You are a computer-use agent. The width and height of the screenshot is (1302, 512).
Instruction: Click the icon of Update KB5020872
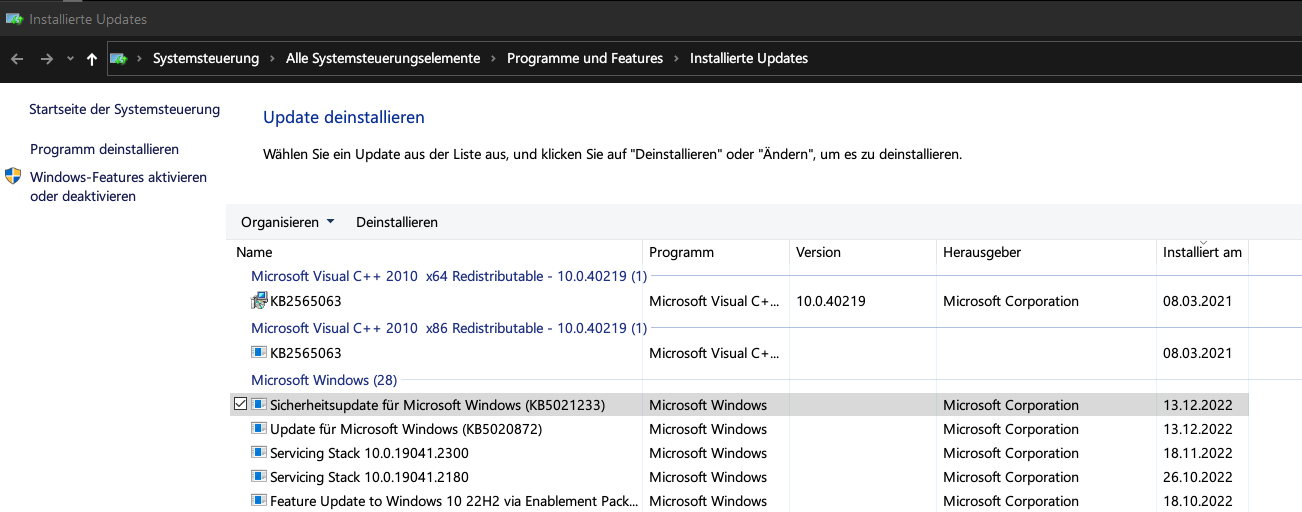coord(260,429)
